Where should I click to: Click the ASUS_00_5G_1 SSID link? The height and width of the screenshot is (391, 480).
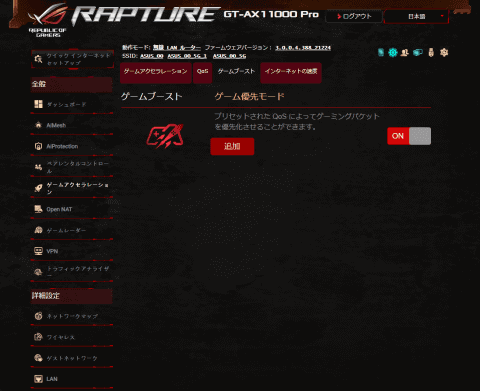[187, 56]
